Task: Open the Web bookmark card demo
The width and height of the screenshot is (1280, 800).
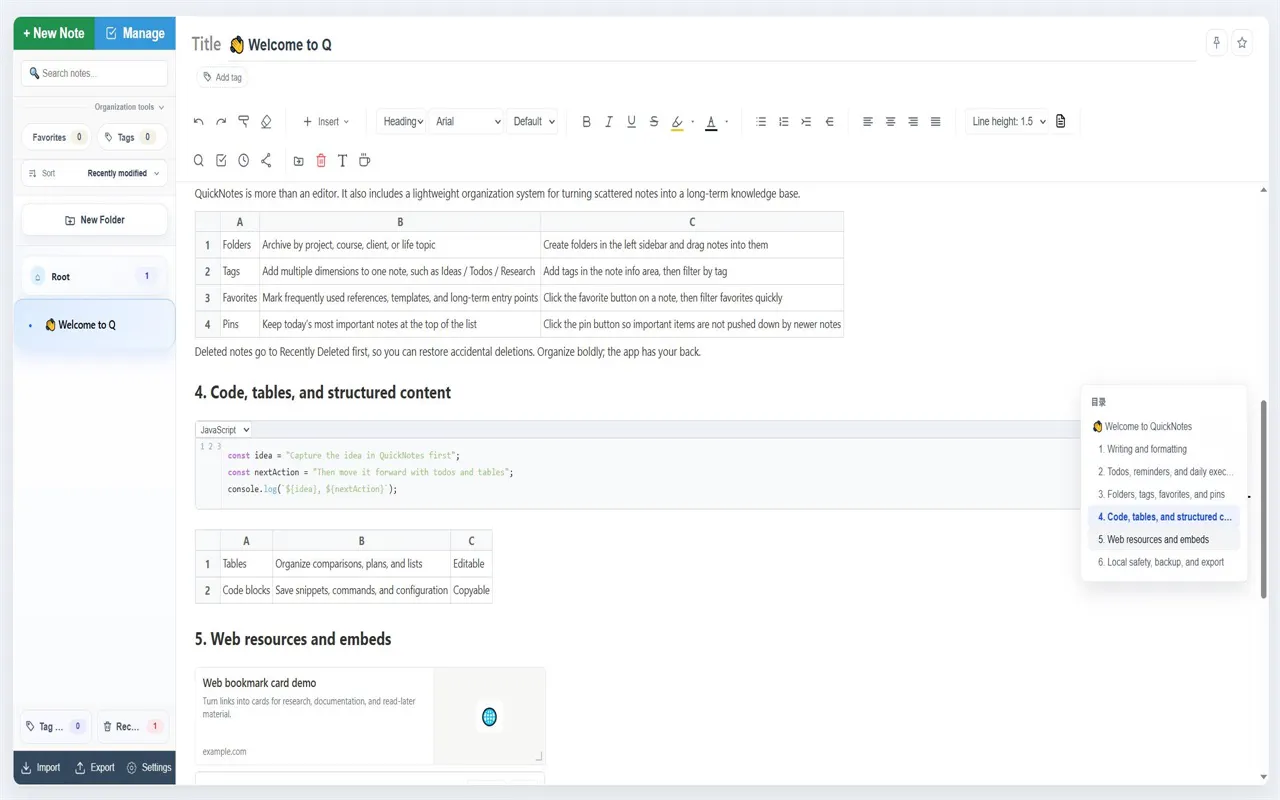Action: point(371,716)
